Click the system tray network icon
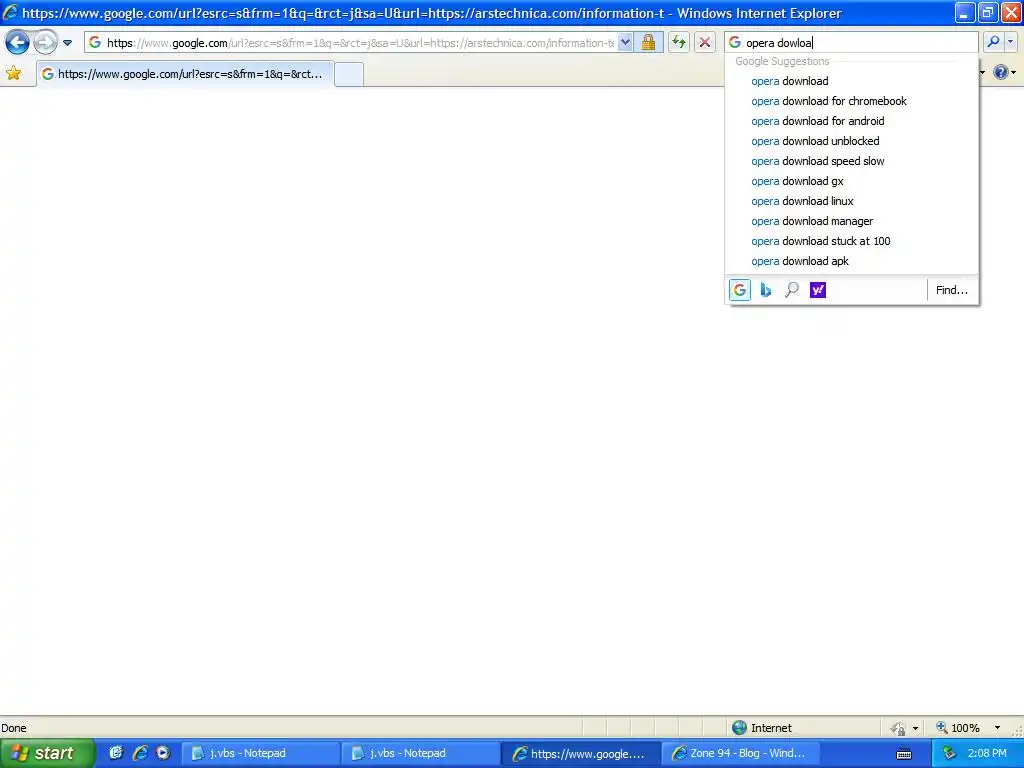This screenshot has width=1024, height=768. pos(949,754)
